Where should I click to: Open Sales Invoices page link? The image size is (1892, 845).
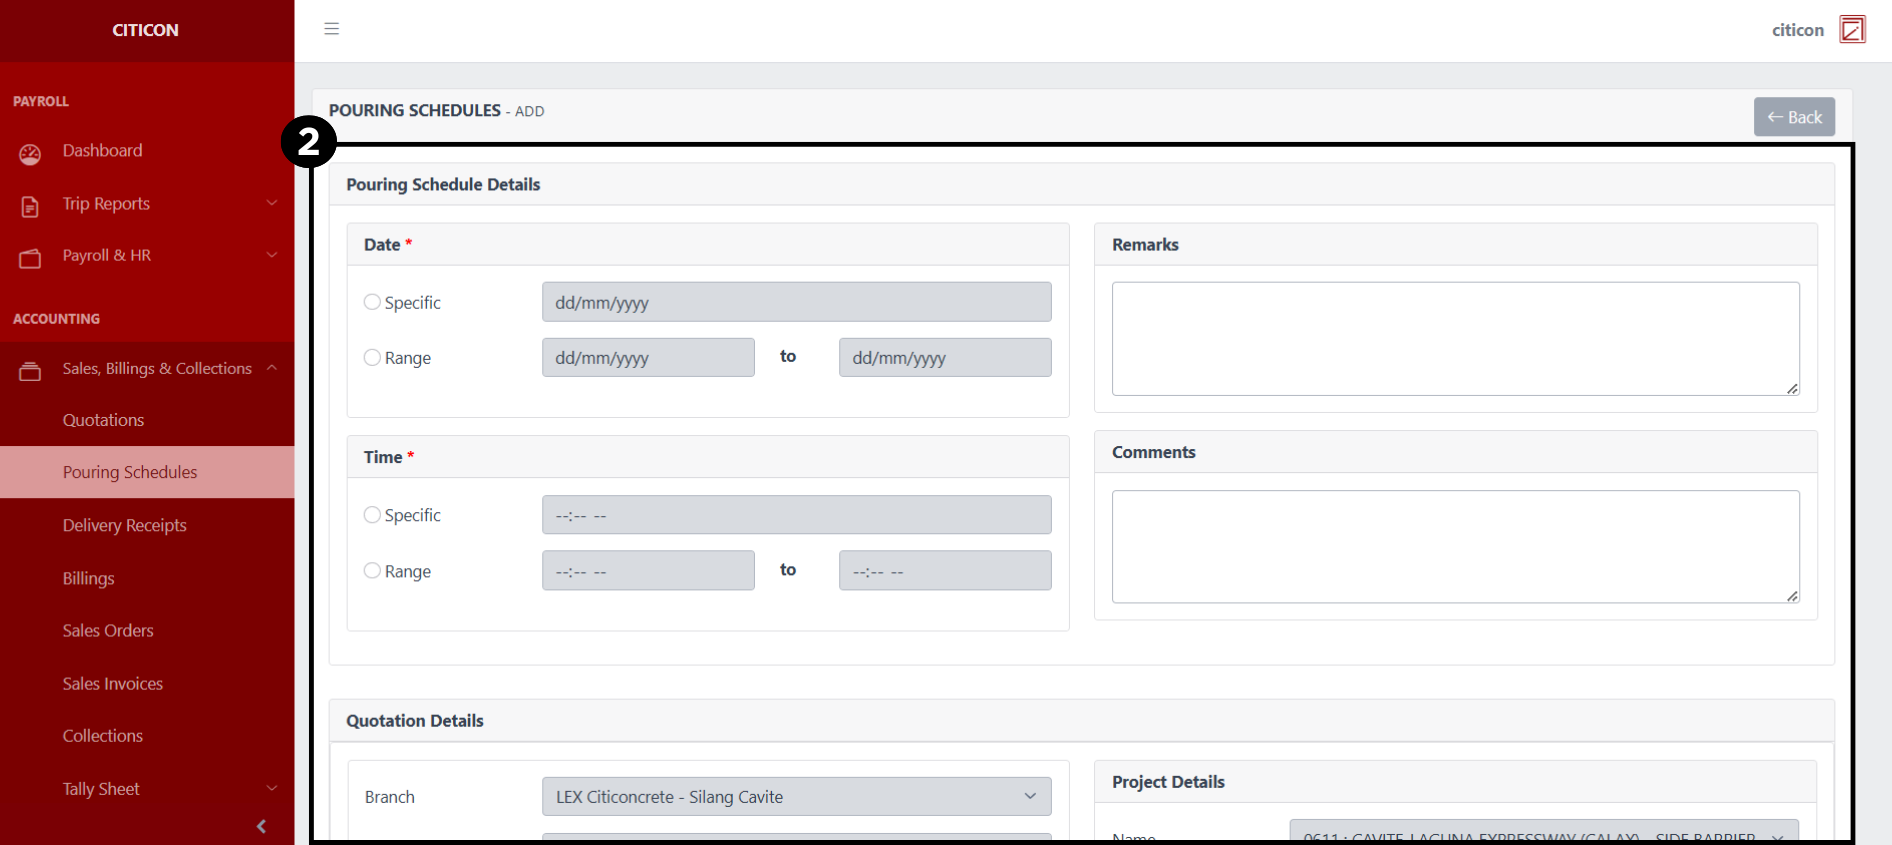(x=113, y=684)
